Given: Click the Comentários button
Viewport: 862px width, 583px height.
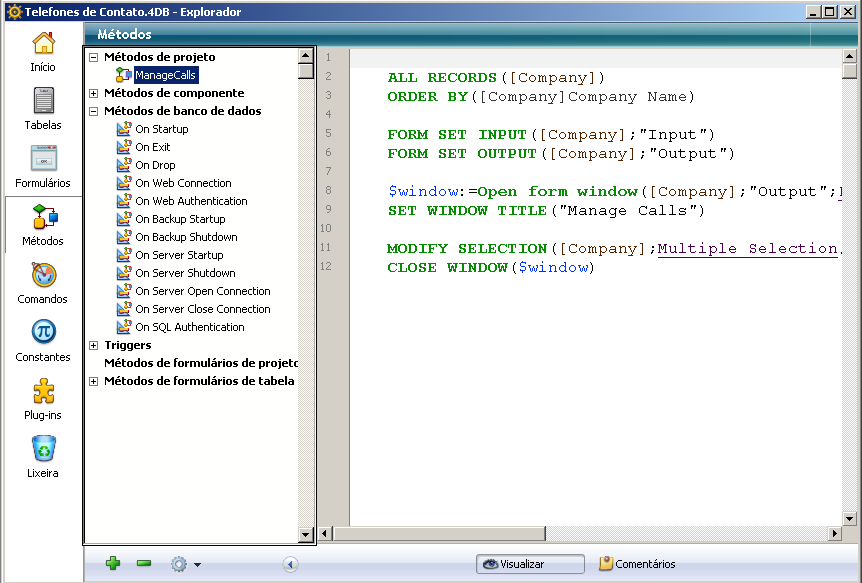Looking at the screenshot, I should coord(637,564).
